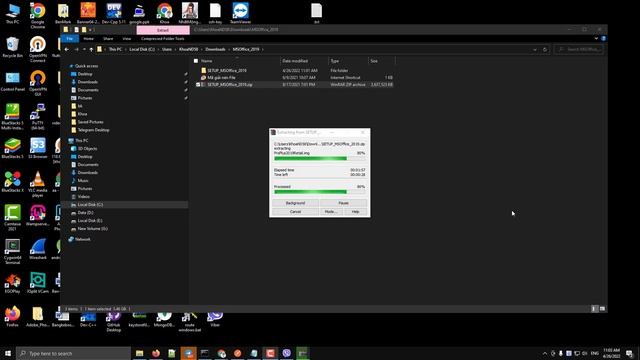Image resolution: width=640 pixels, height=360 pixels.
Task: Click the WinRAR icon in dialog title
Action: tap(273, 132)
